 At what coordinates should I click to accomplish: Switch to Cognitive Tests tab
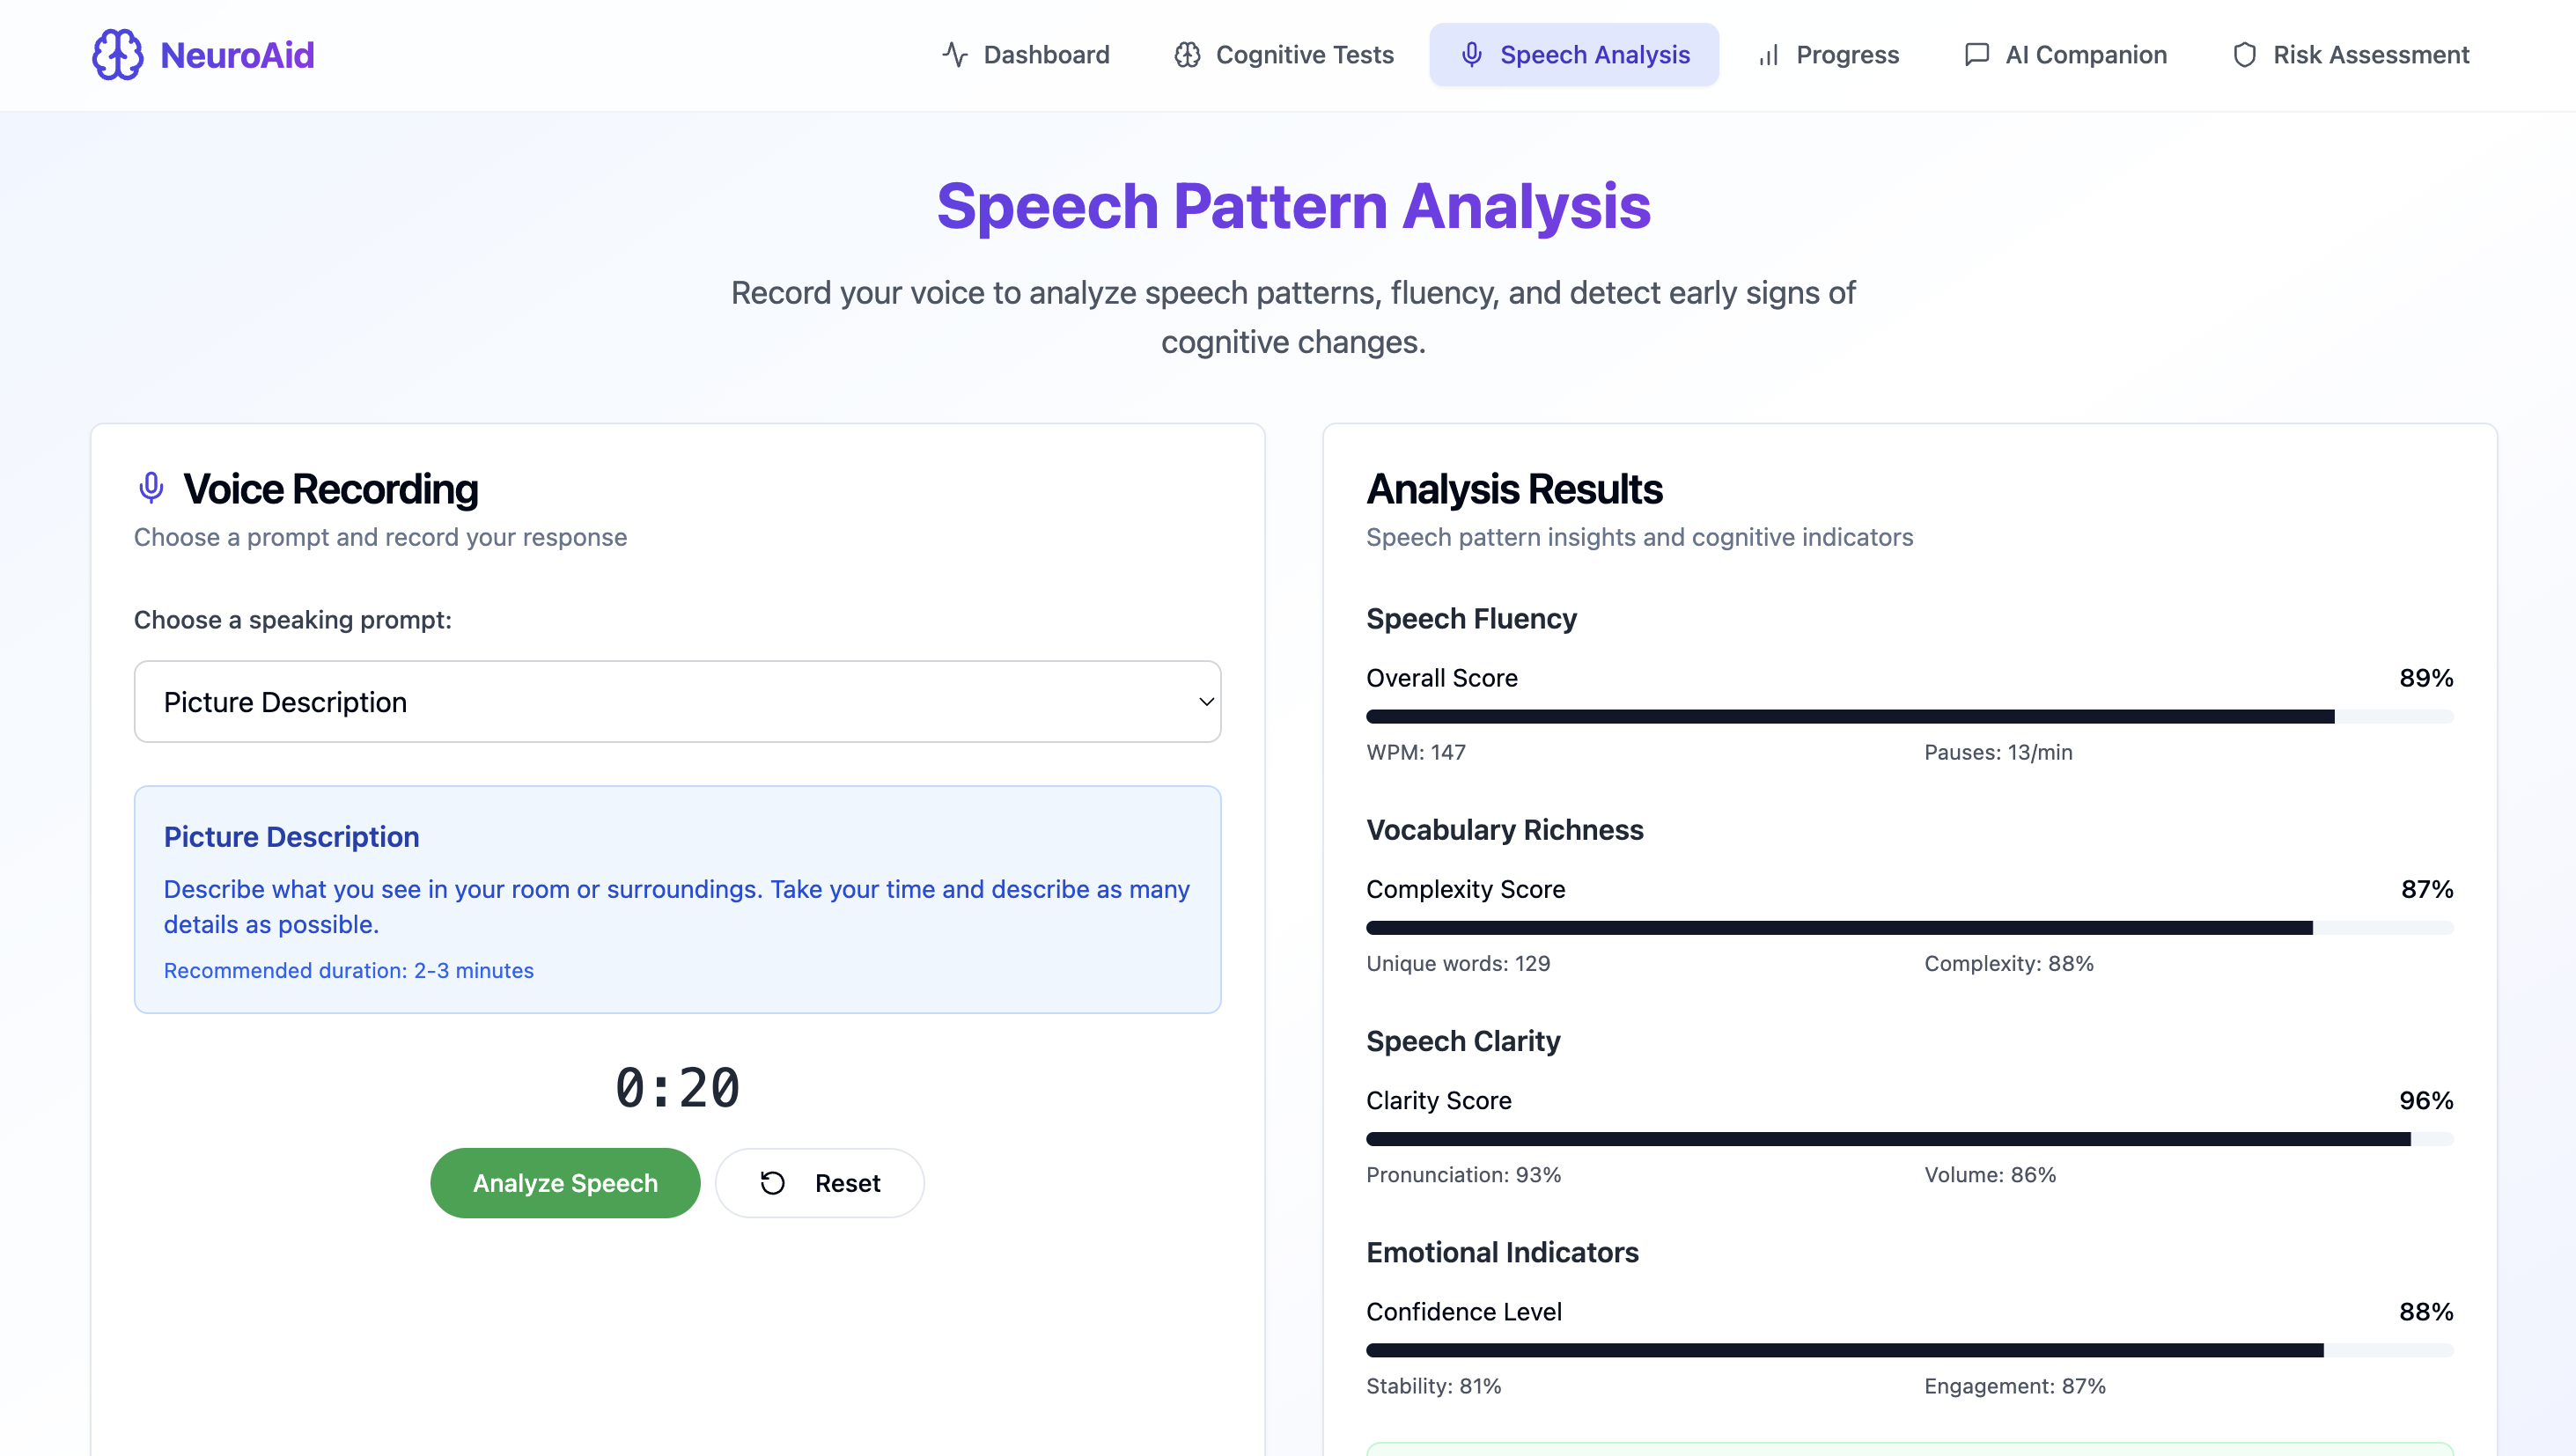point(1283,55)
